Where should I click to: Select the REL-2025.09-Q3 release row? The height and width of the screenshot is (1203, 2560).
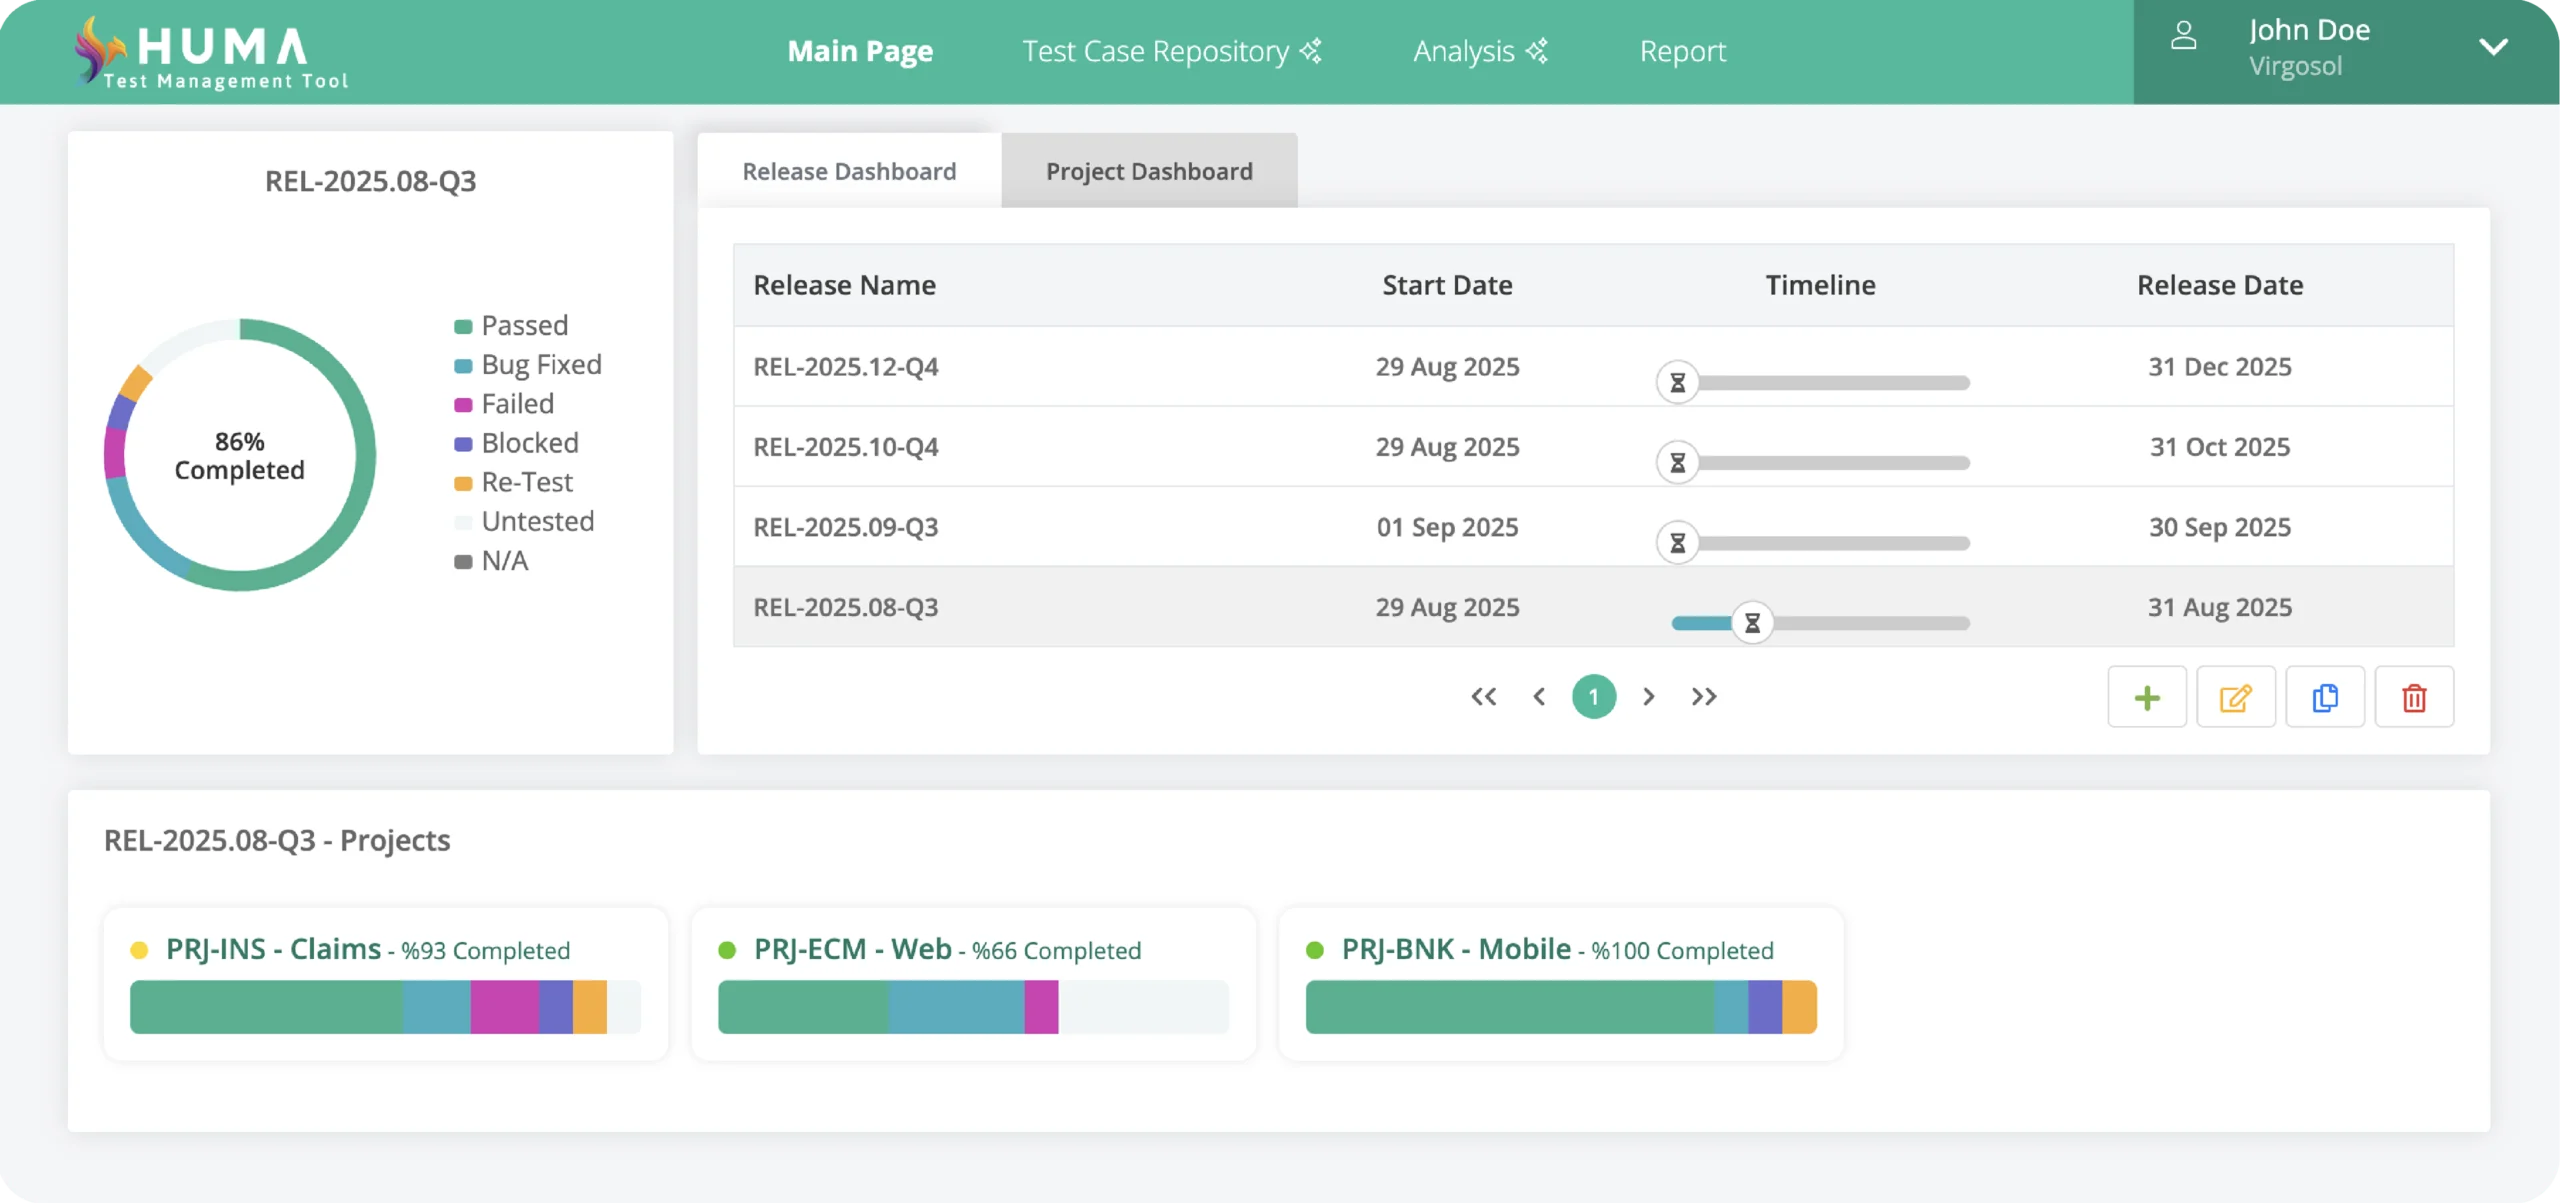click(x=846, y=527)
